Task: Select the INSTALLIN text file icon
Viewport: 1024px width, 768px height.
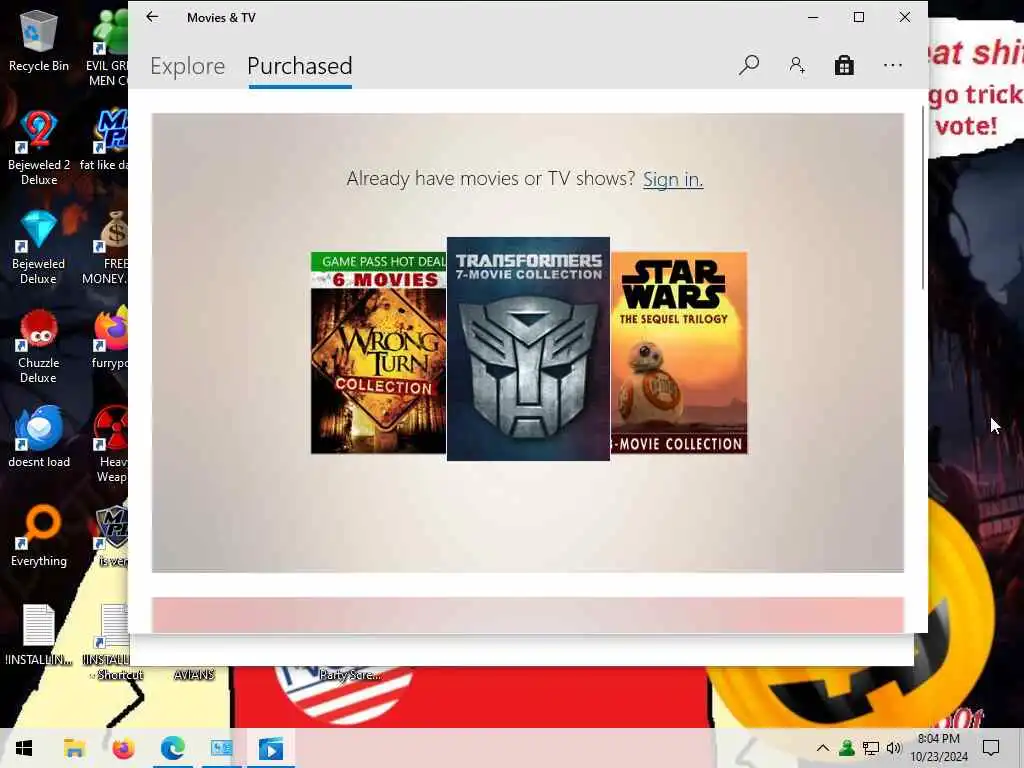Action: click(x=39, y=635)
